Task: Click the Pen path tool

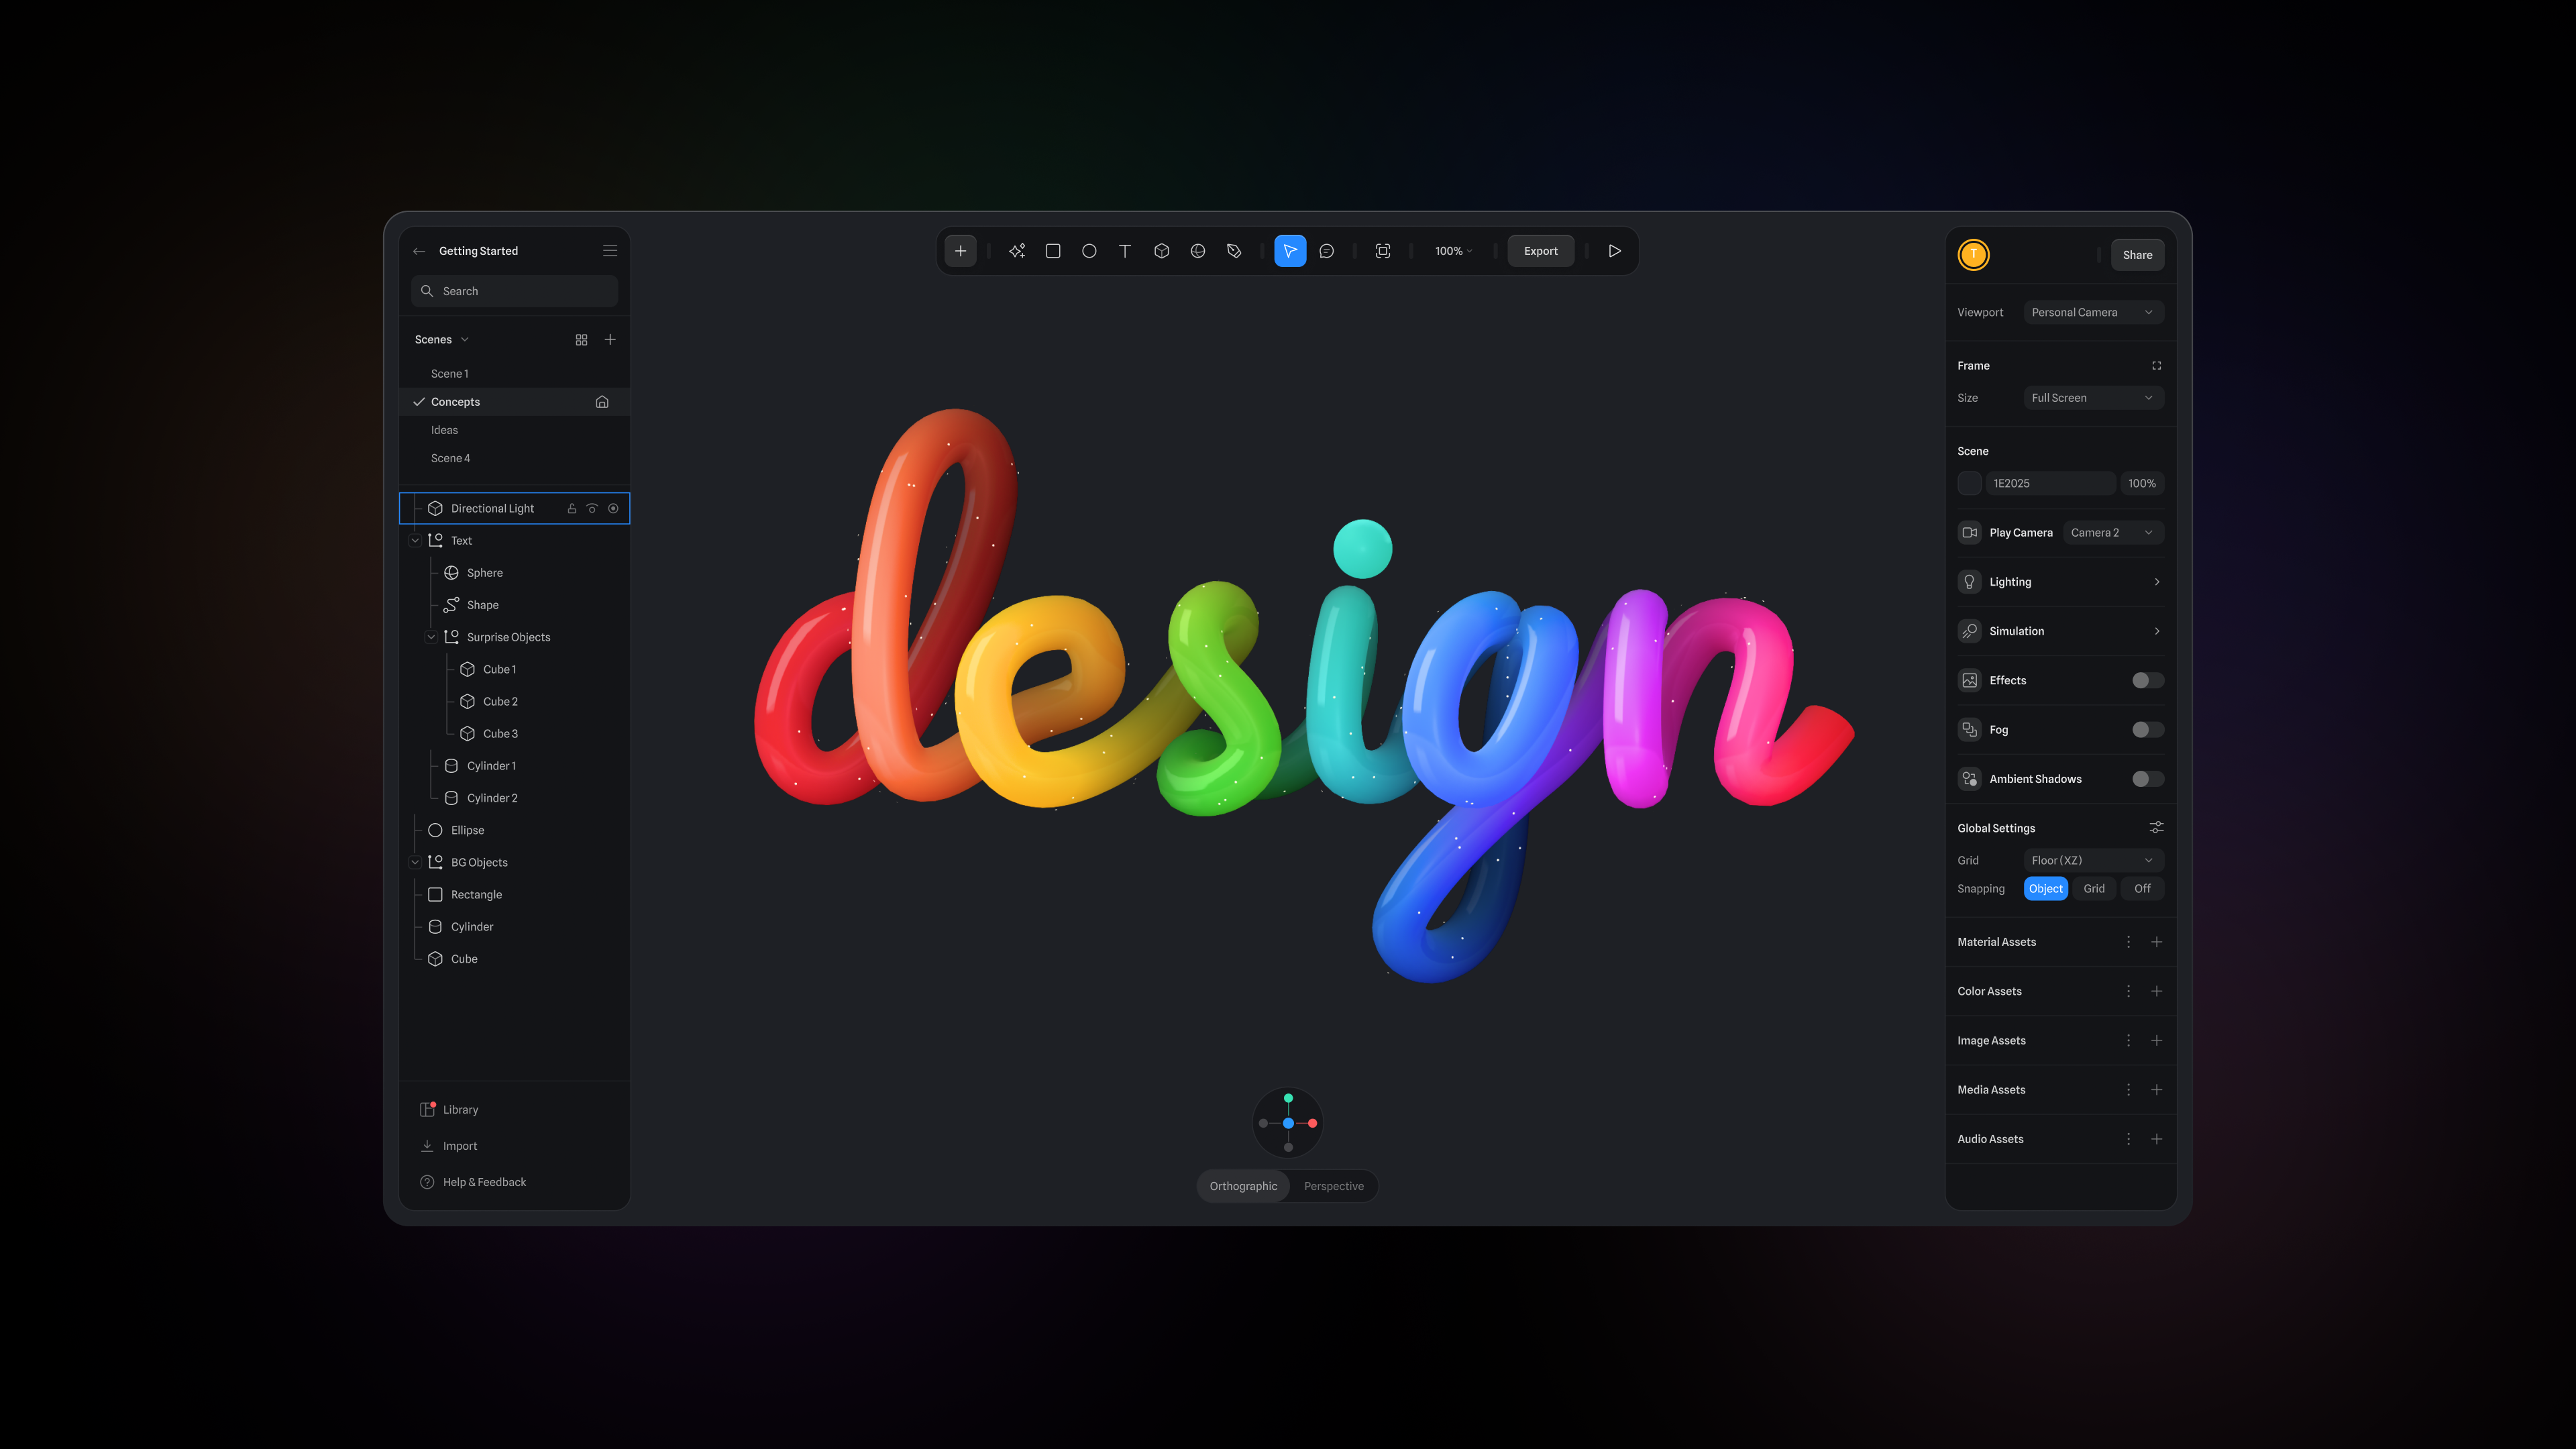Action: tap(1234, 251)
